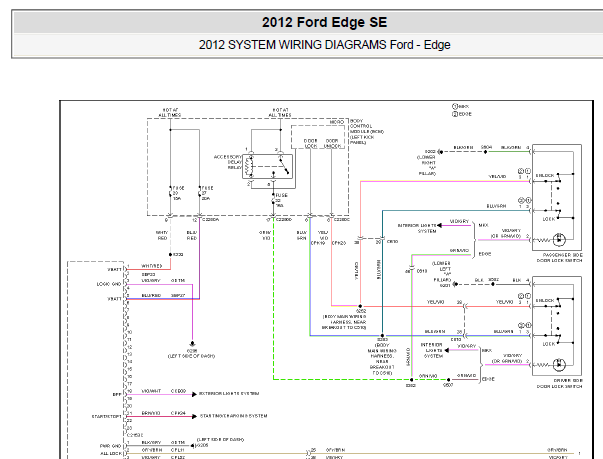603x459 pixels.
Task: Click the Accessory Delay Relay symbol
Action: 268,166
